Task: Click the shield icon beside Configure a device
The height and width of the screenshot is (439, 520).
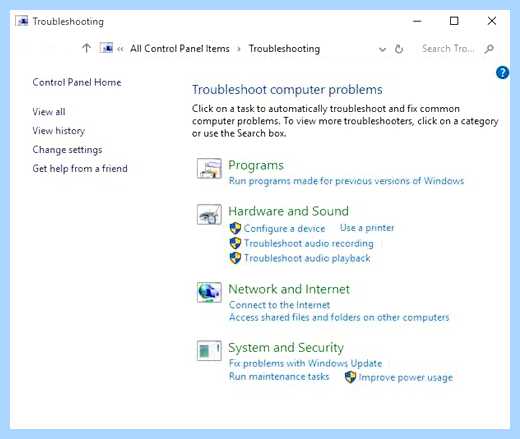Action: (235, 228)
